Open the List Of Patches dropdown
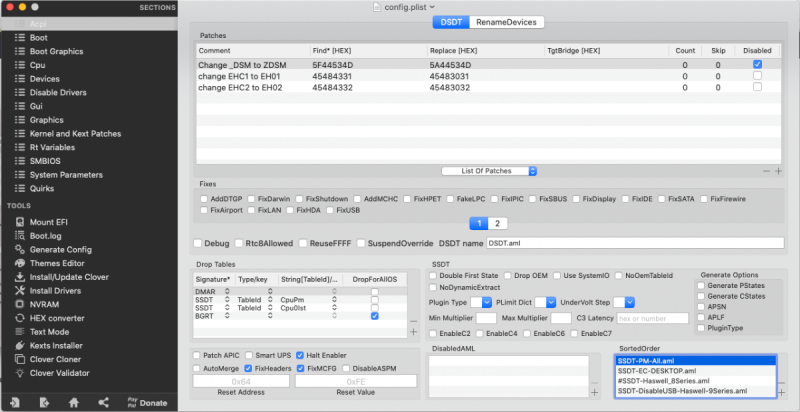800x412 pixels. point(489,171)
